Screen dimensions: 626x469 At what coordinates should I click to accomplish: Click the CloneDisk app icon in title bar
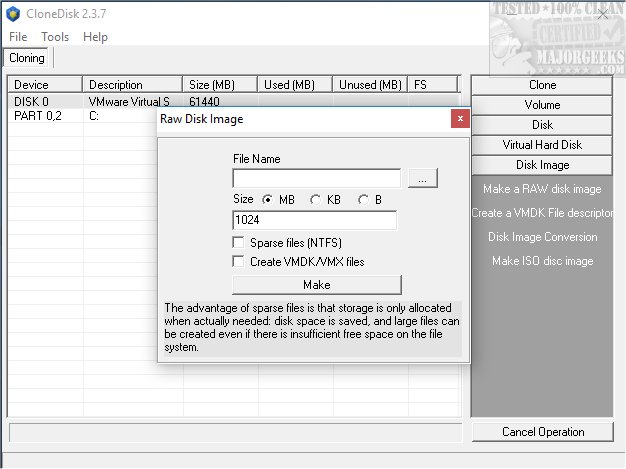[x=13, y=14]
